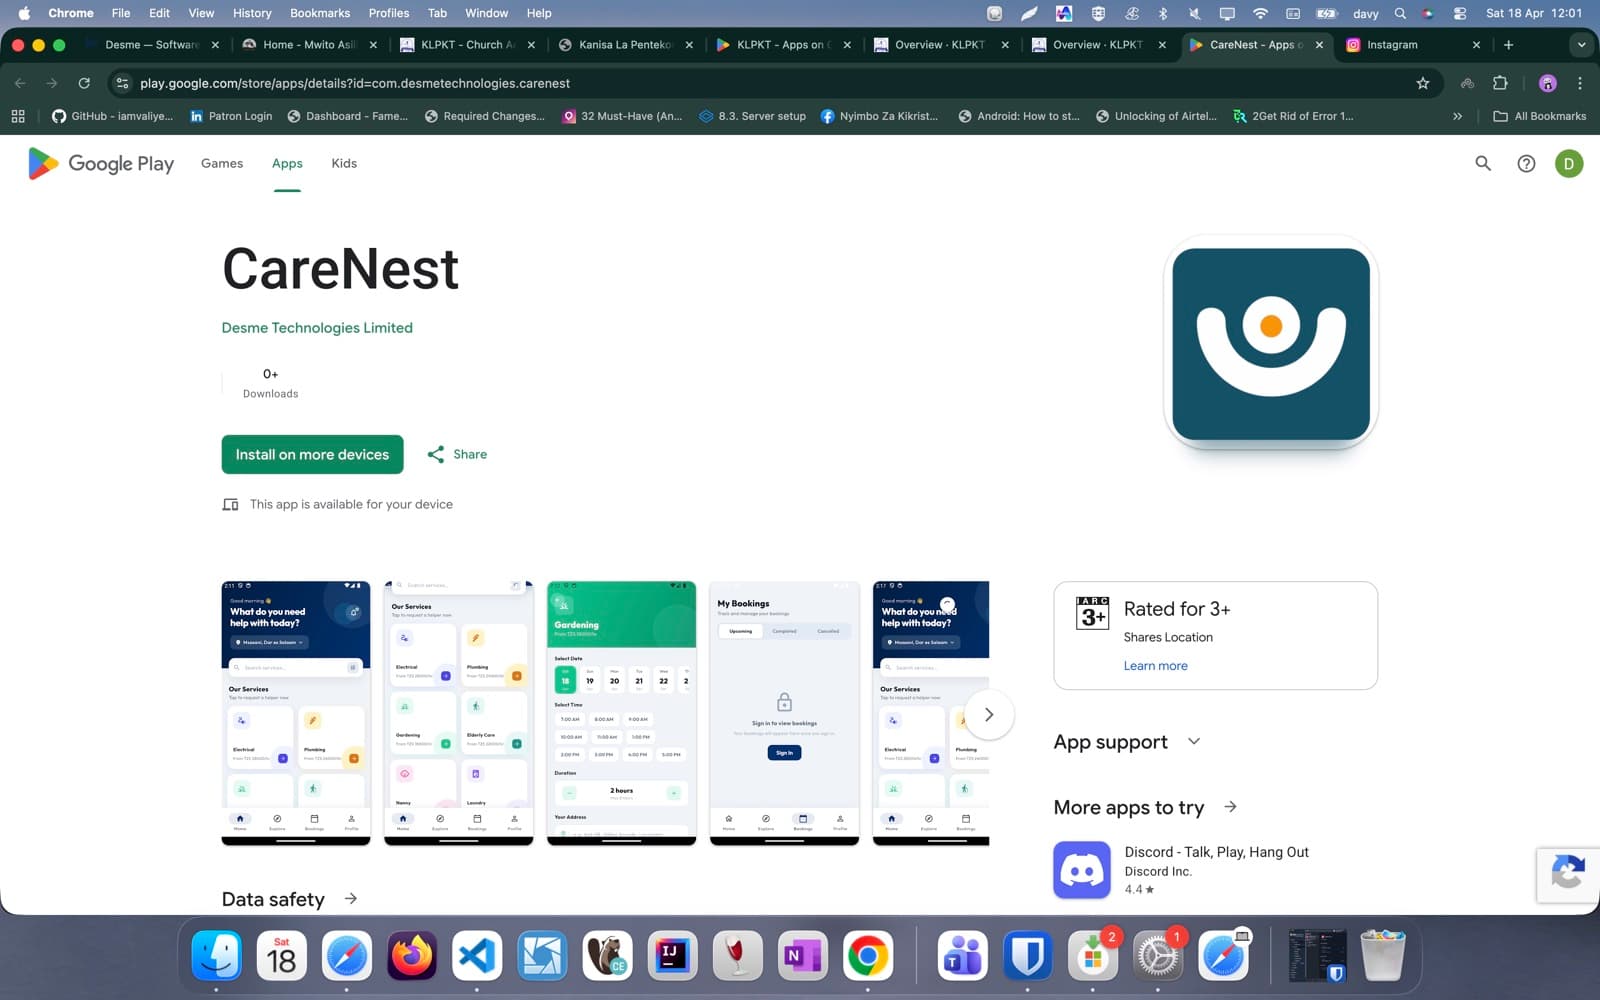Image resolution: width=1600 pixels, height=1000 pixels.
Task: Click the arrow to view more screenshots
Action: (988, 714)
